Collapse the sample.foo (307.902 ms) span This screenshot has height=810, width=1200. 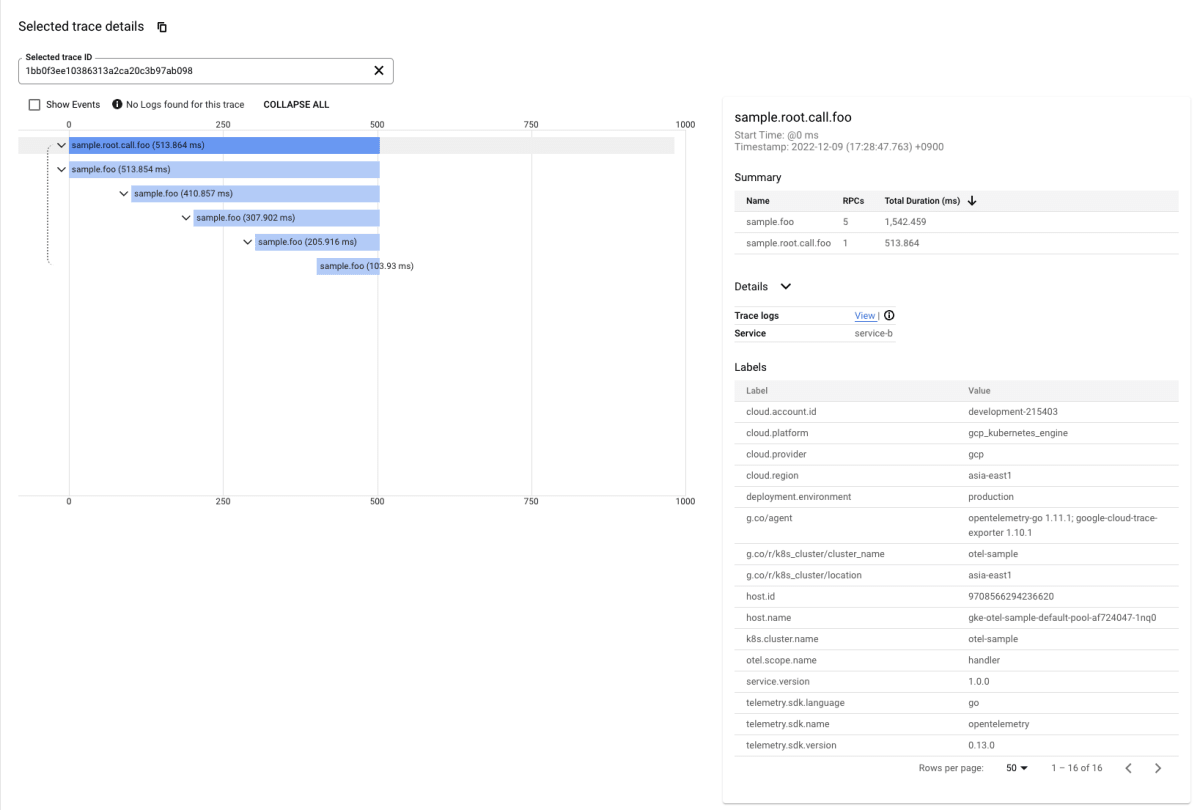[185, 217]
